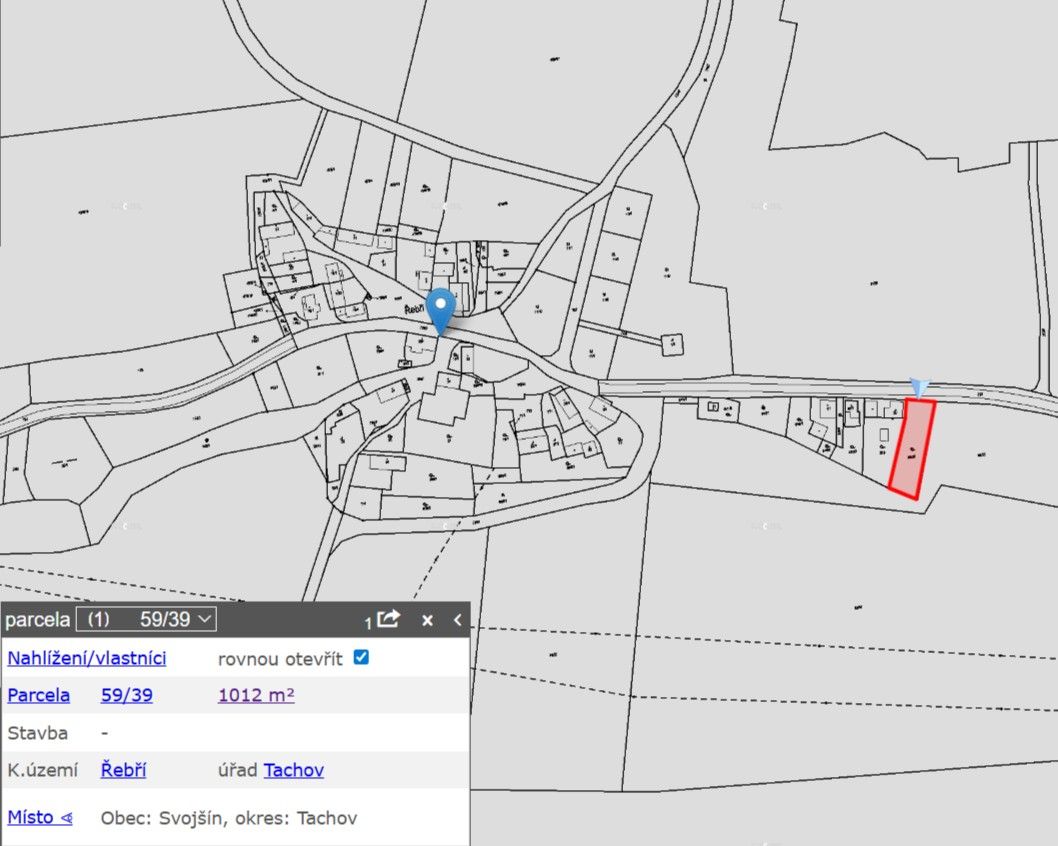Open the 'Nahlížení/vlastníci' link
Image resolution: width=1058 pixels, height=846 pixels.
pyautogui.click(x=87, y=658)
